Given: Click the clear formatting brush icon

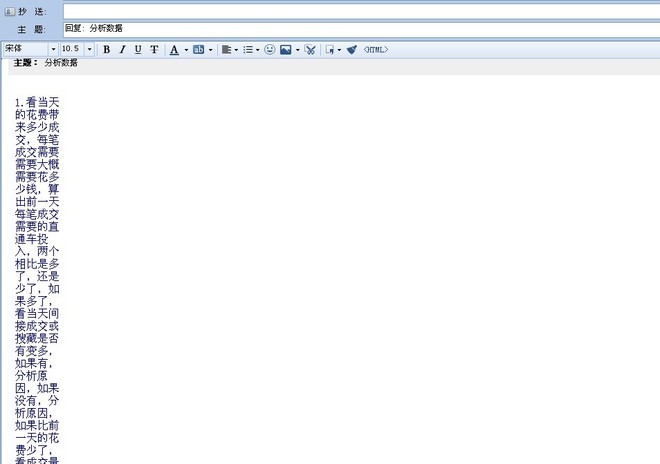Looking at the screenshot, I should pos(352,50).
